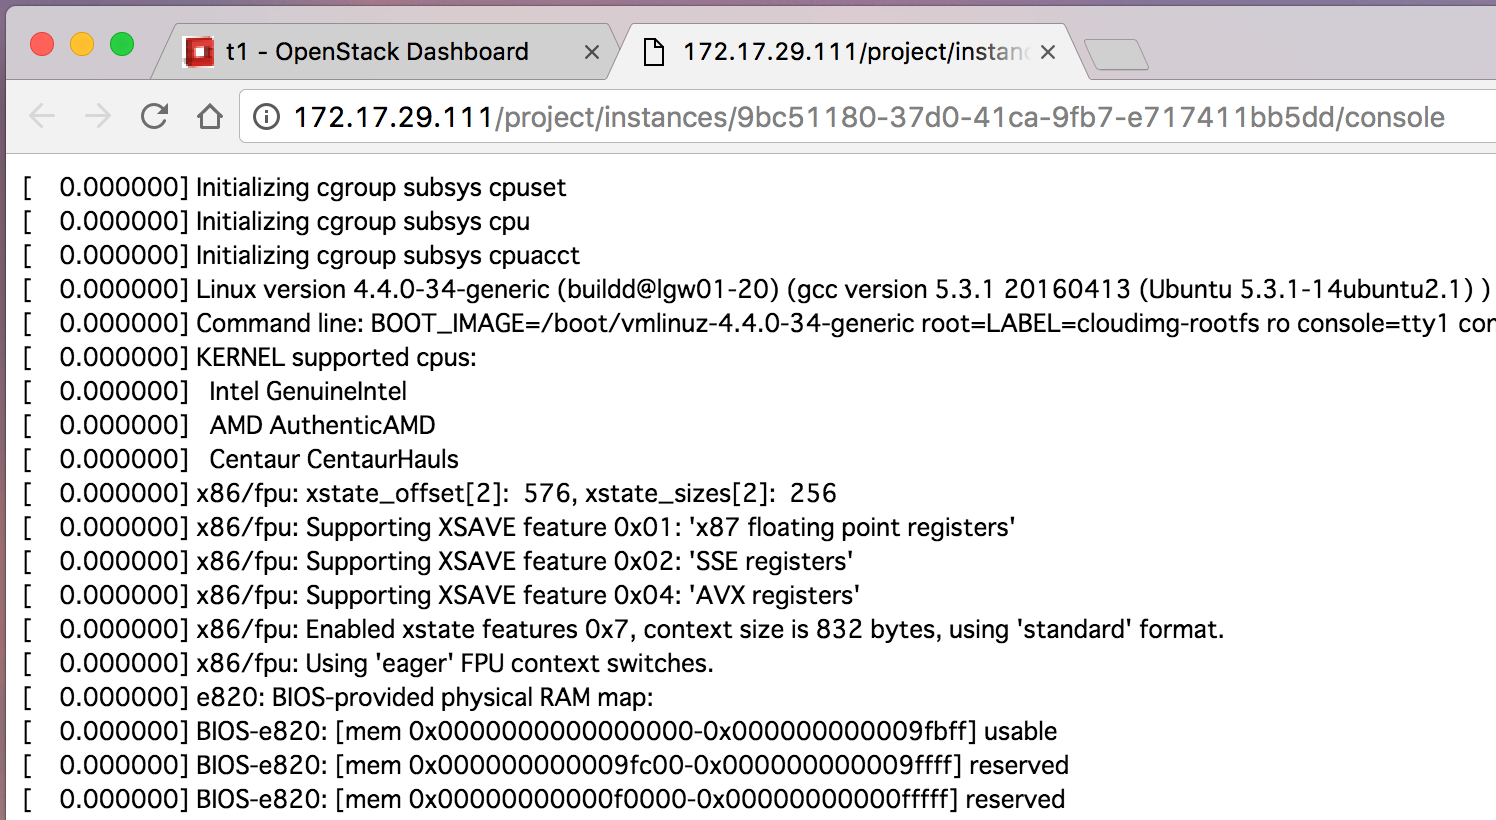
Task: Open a new browser tab
Action: pos(1116,54)
